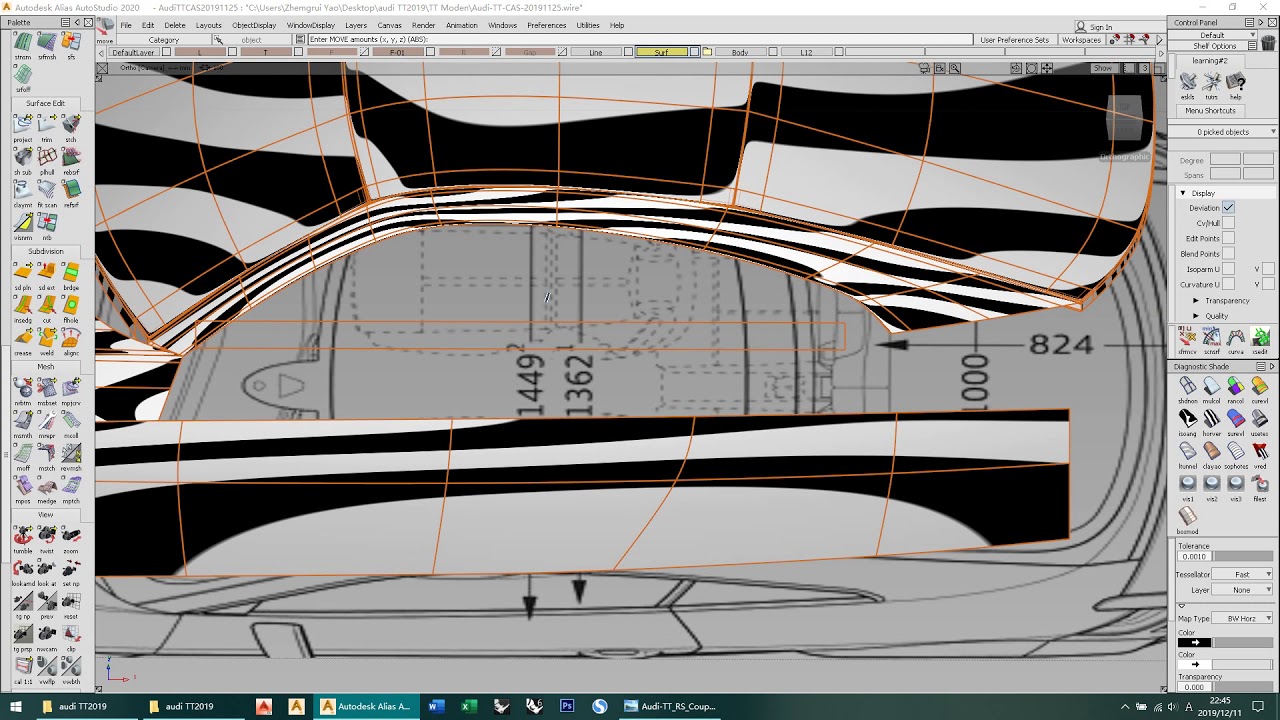The width and height of the screenshot is (1280, 720).
Task: Choose the horver diagnostic shade icon
Action: point(1212,418)
